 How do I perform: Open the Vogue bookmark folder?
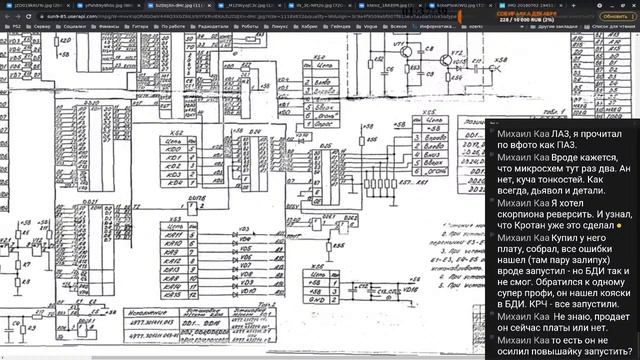point(367,27)
